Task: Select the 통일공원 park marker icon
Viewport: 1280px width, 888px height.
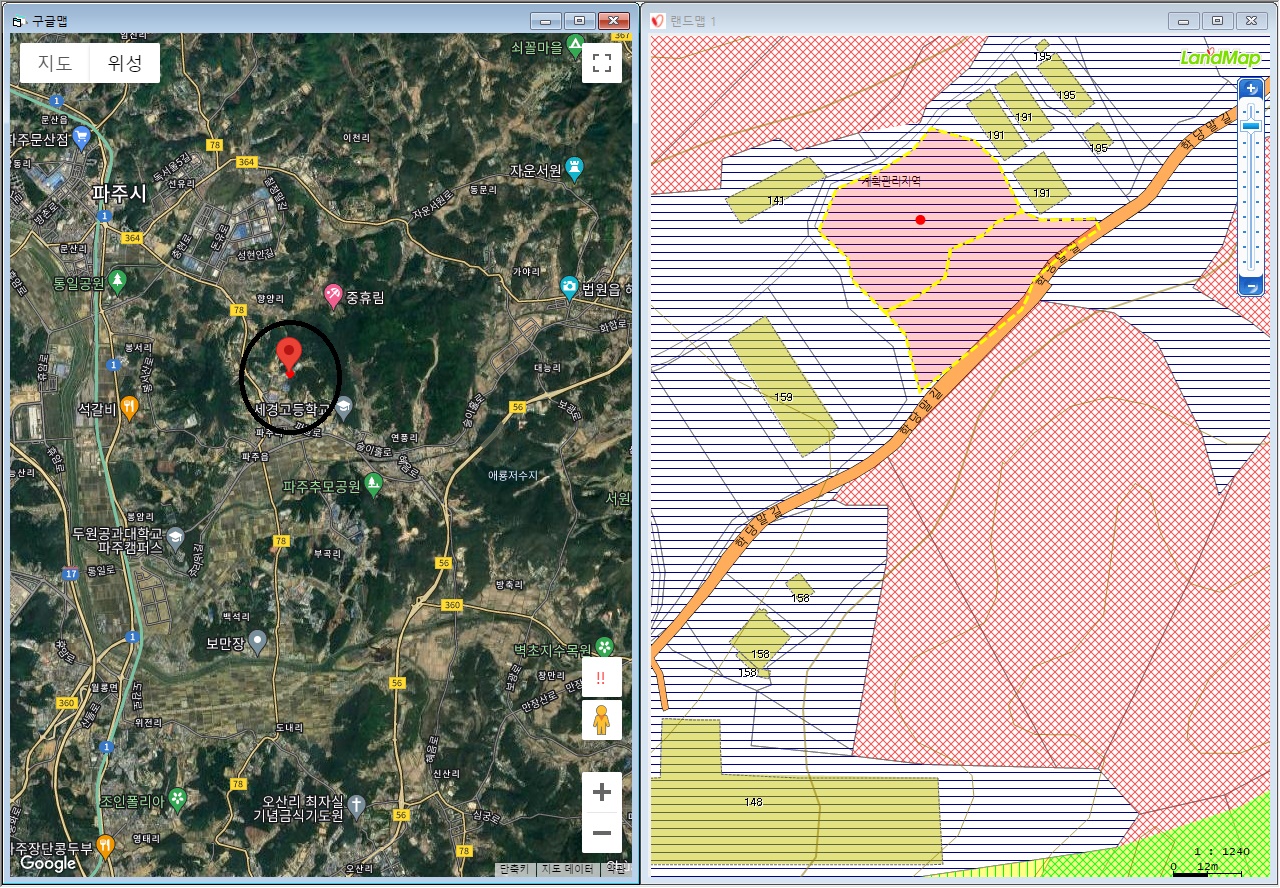Action: (x=119, y=281)
